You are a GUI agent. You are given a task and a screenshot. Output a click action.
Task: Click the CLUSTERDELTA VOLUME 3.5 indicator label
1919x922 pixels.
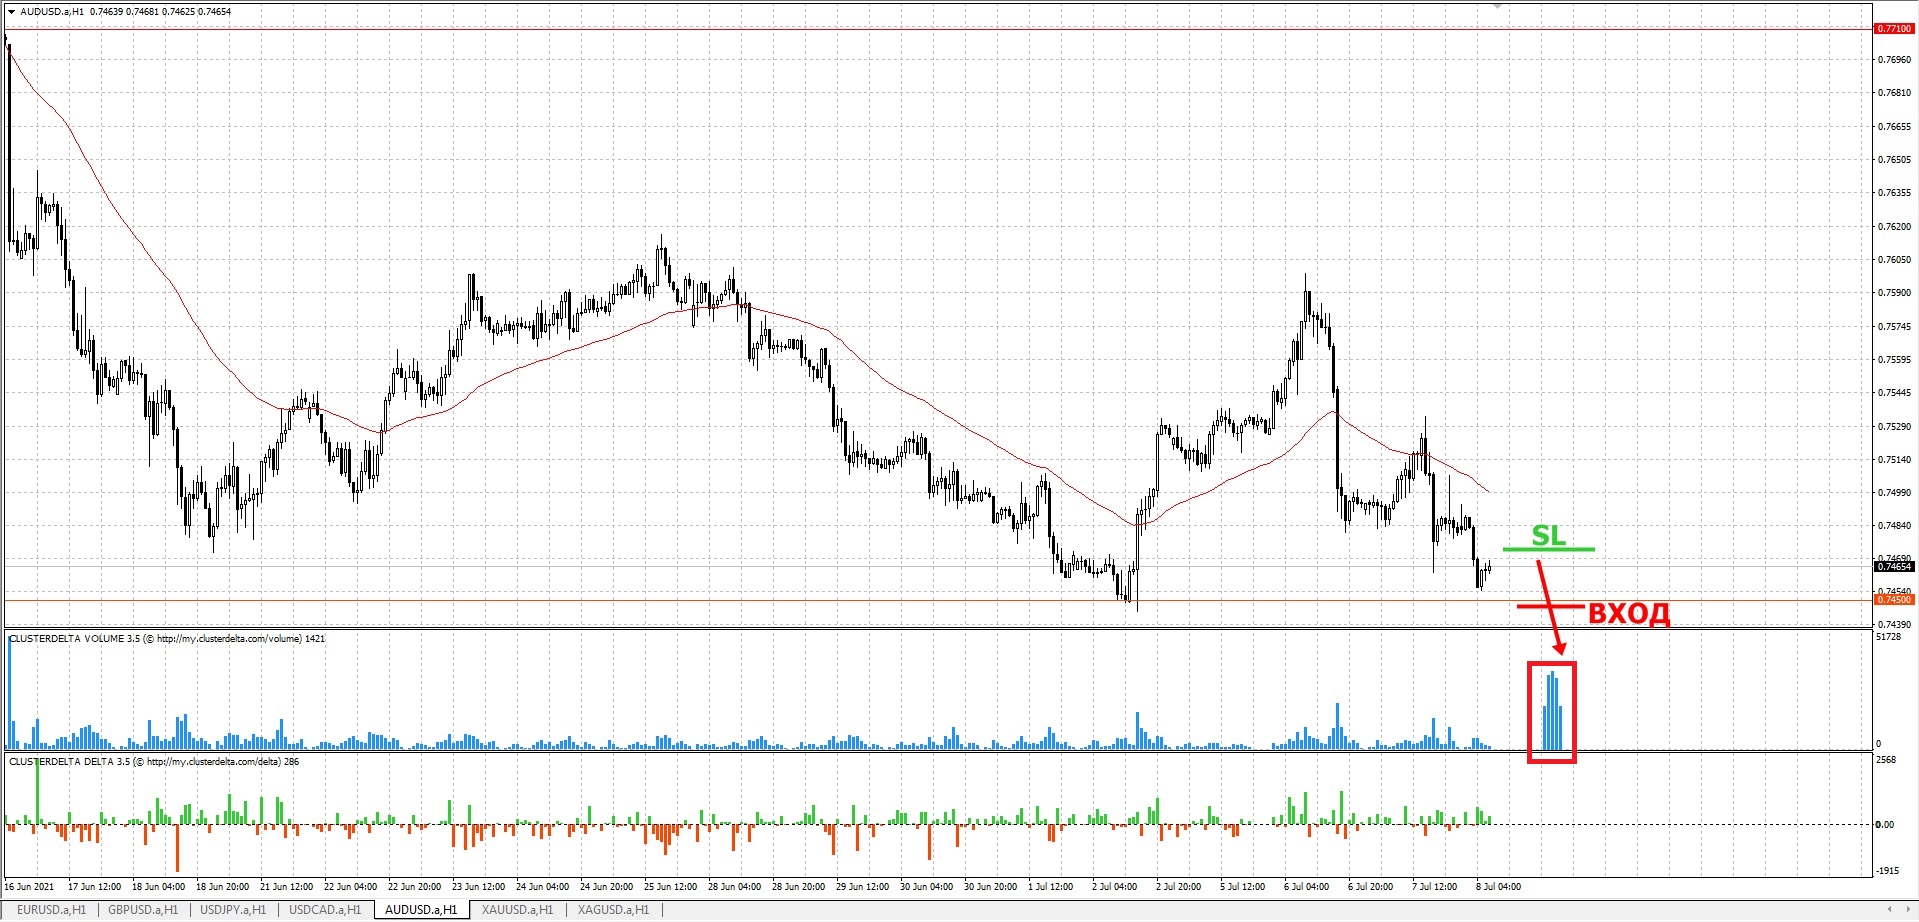point(167,638)
